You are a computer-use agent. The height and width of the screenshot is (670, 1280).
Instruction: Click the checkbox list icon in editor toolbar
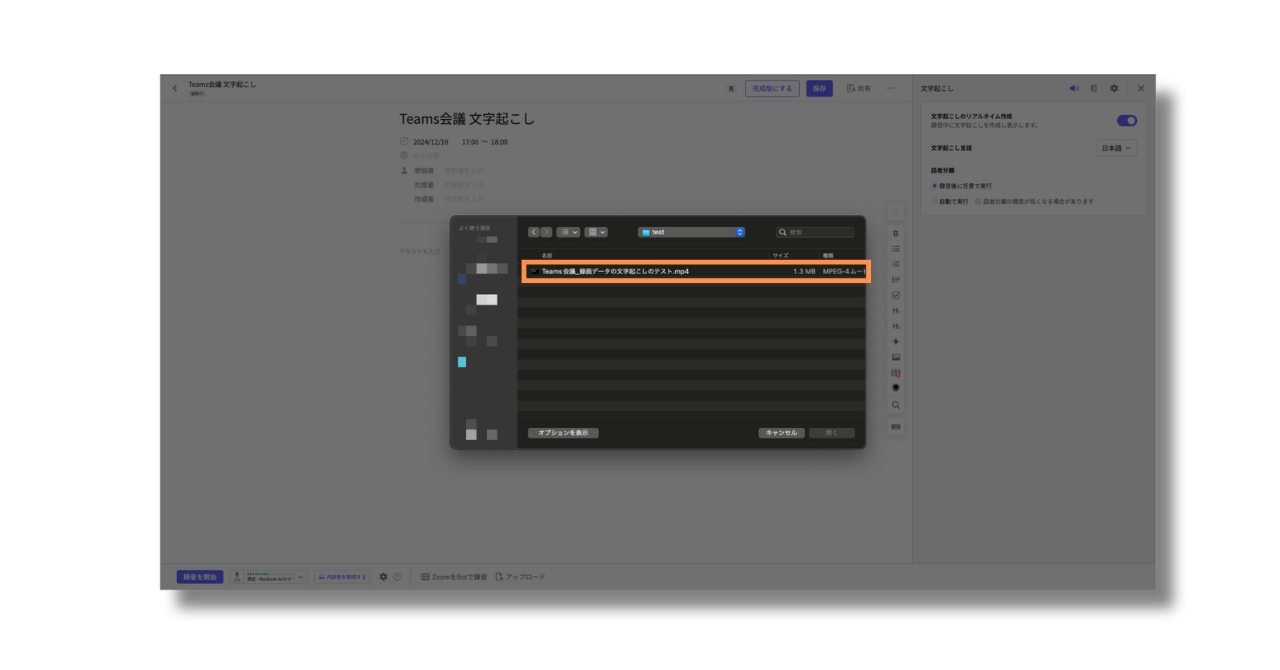(x=895, y=295)
